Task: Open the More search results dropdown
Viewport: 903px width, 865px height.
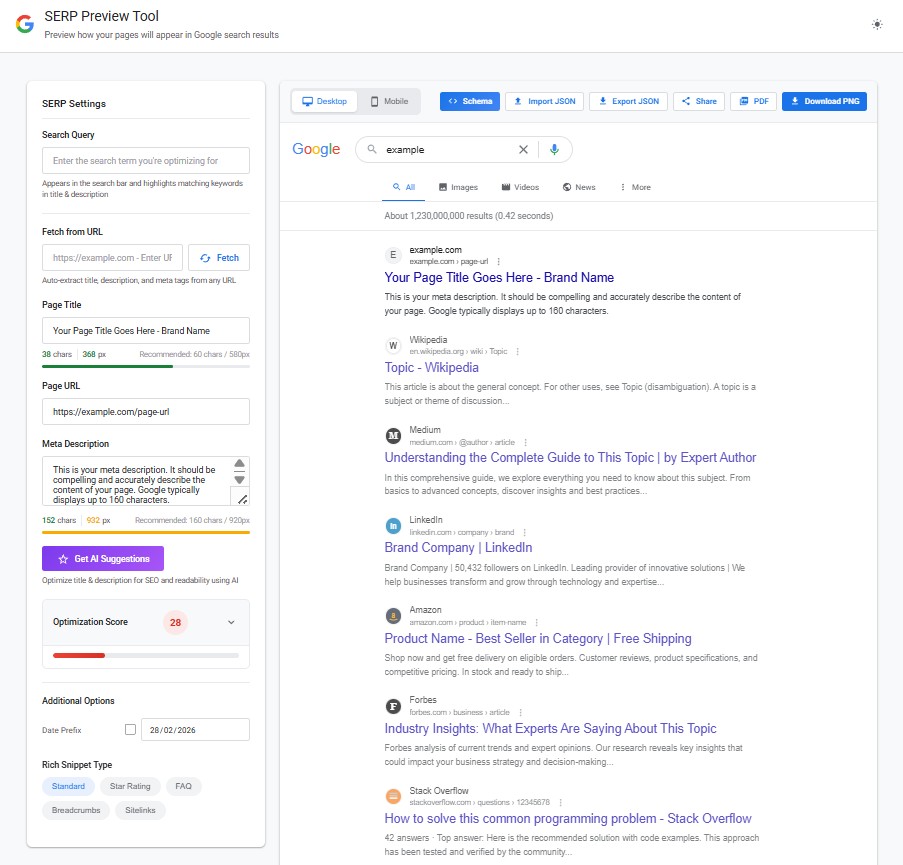Action: pyautogui.click(x=634, y=187)
